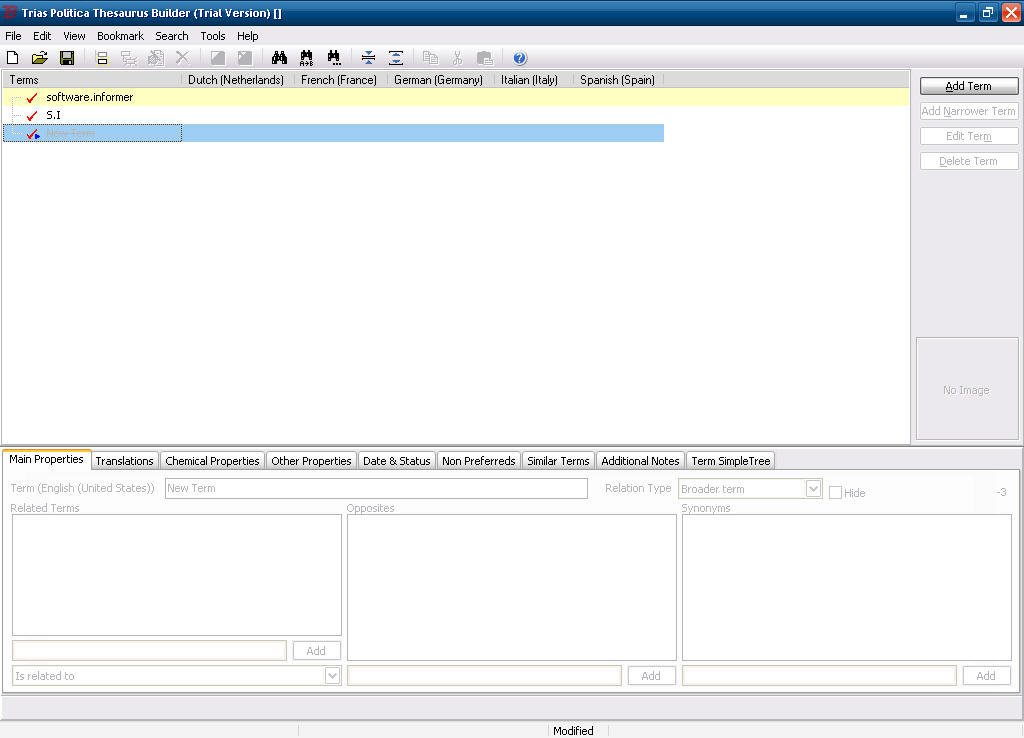This screenshot has width=1024, height=738.
Task: Open an existing thesaurus file
Action: (40, 57)
